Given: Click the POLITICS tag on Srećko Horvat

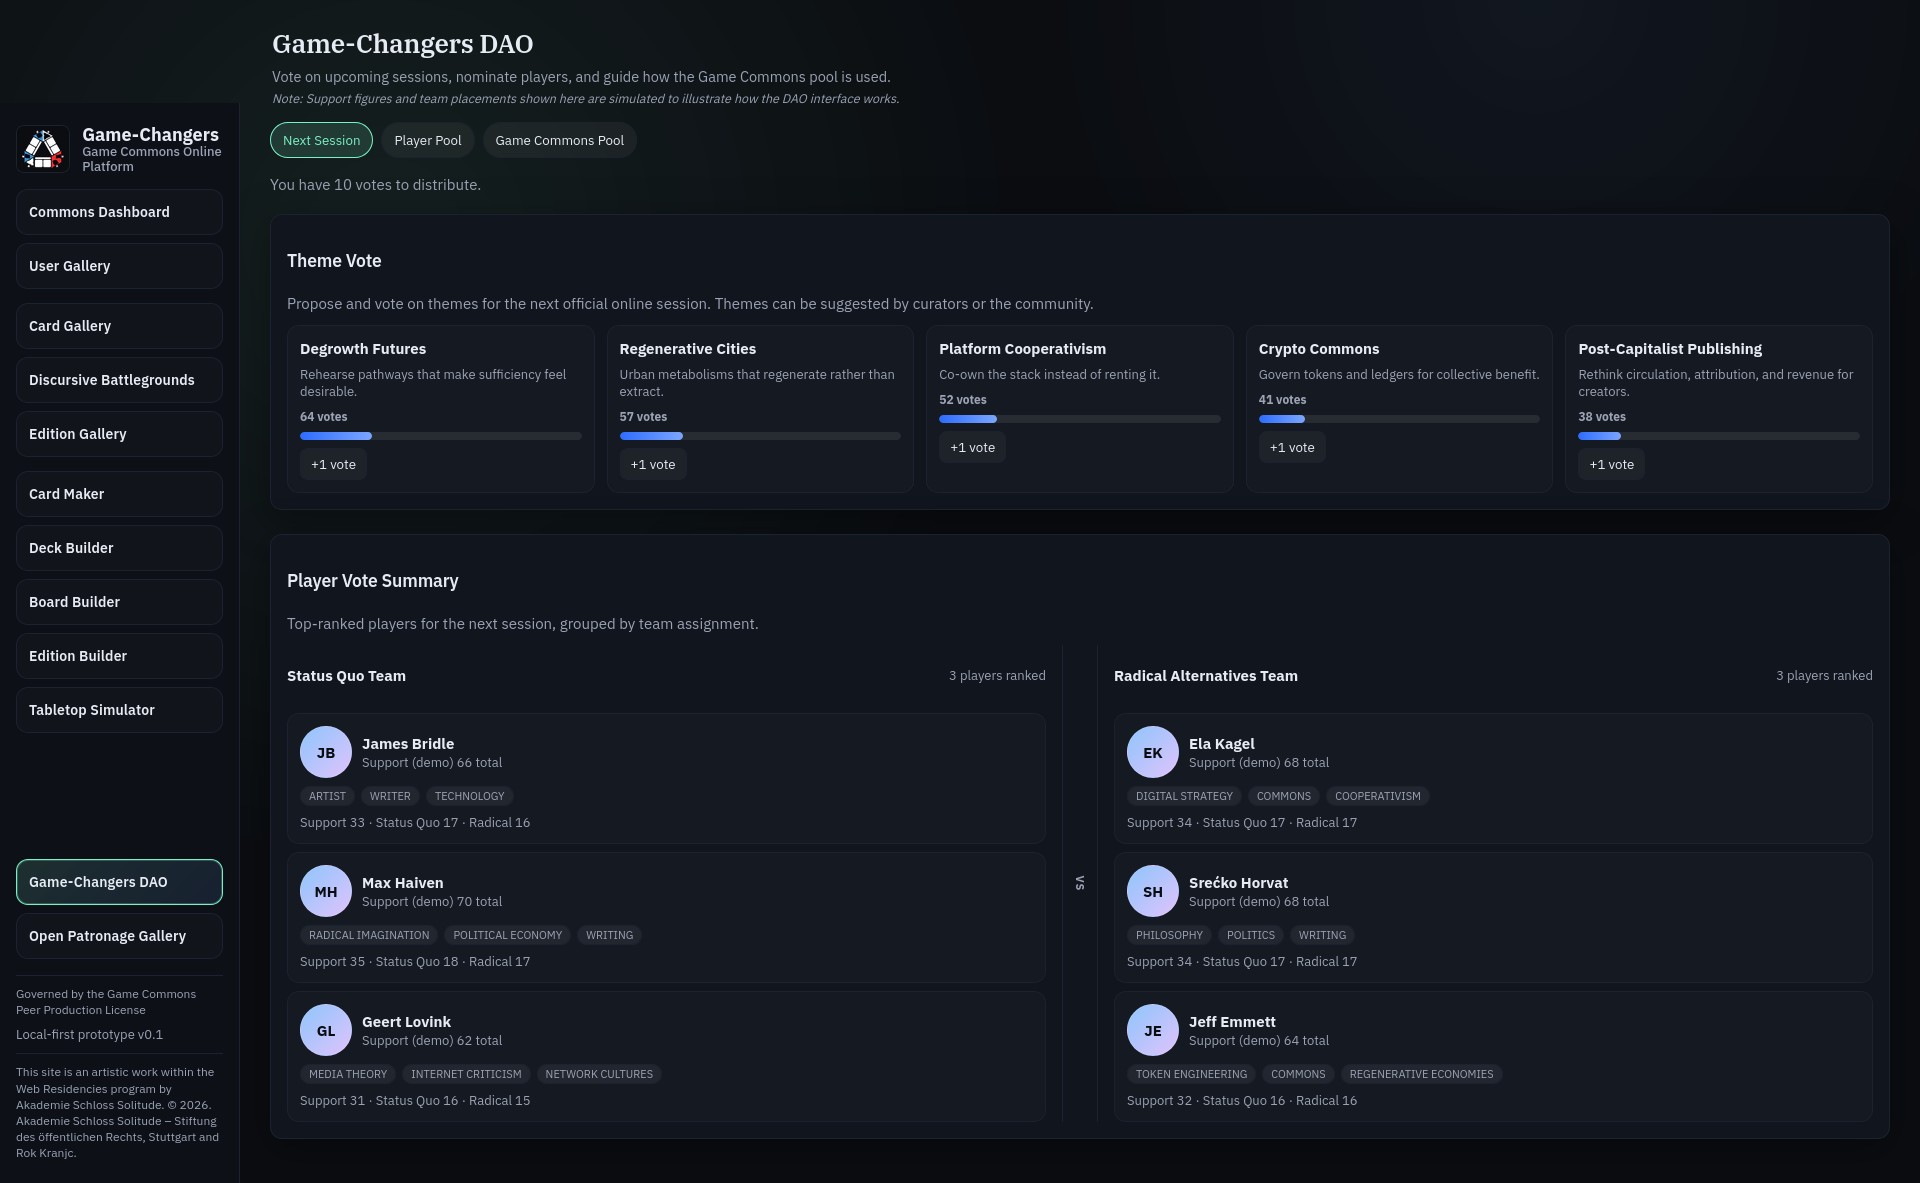Looking at the screenshot, I should click(1251, 935).
